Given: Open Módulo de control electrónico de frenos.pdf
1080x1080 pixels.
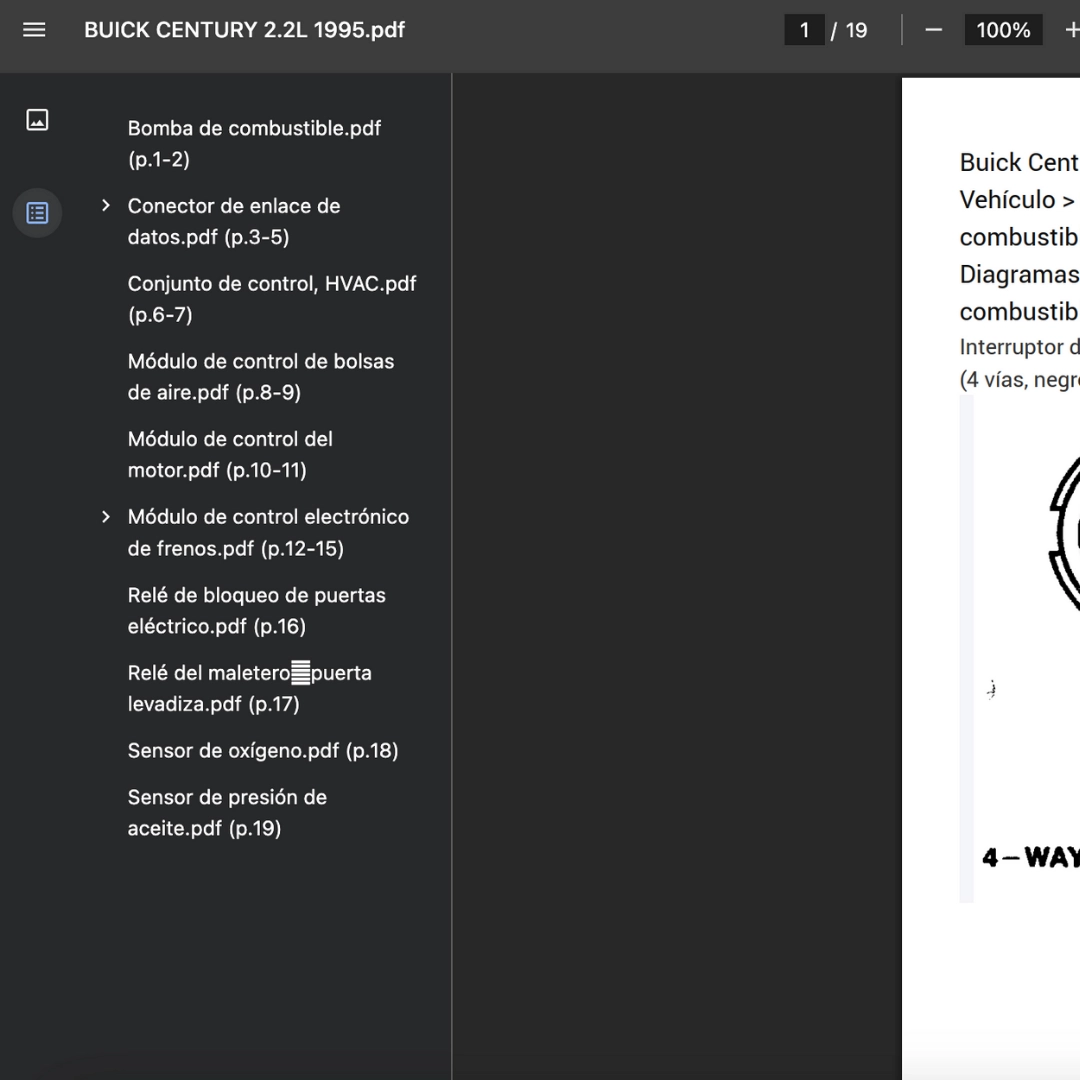Looking at the screenshot, I should pyautogui.click(x=268, y=532).
